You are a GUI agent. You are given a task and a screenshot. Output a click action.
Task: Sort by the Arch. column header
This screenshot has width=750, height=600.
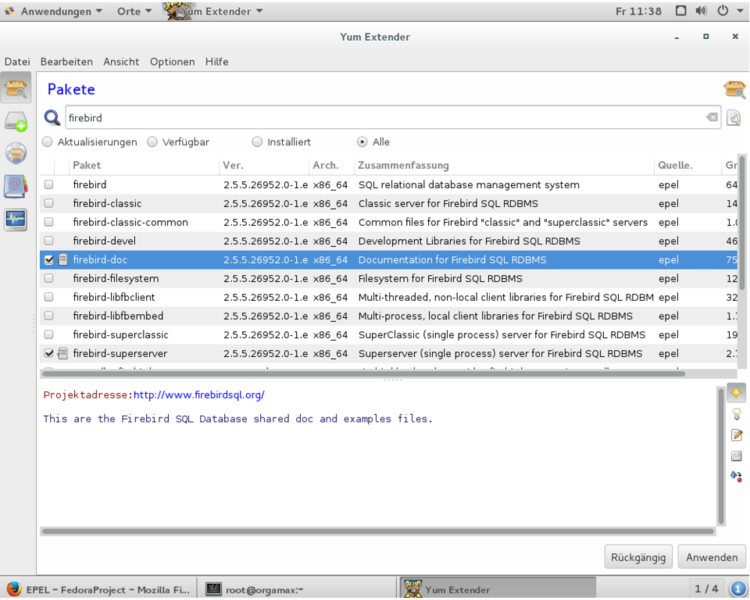(331, 166)
